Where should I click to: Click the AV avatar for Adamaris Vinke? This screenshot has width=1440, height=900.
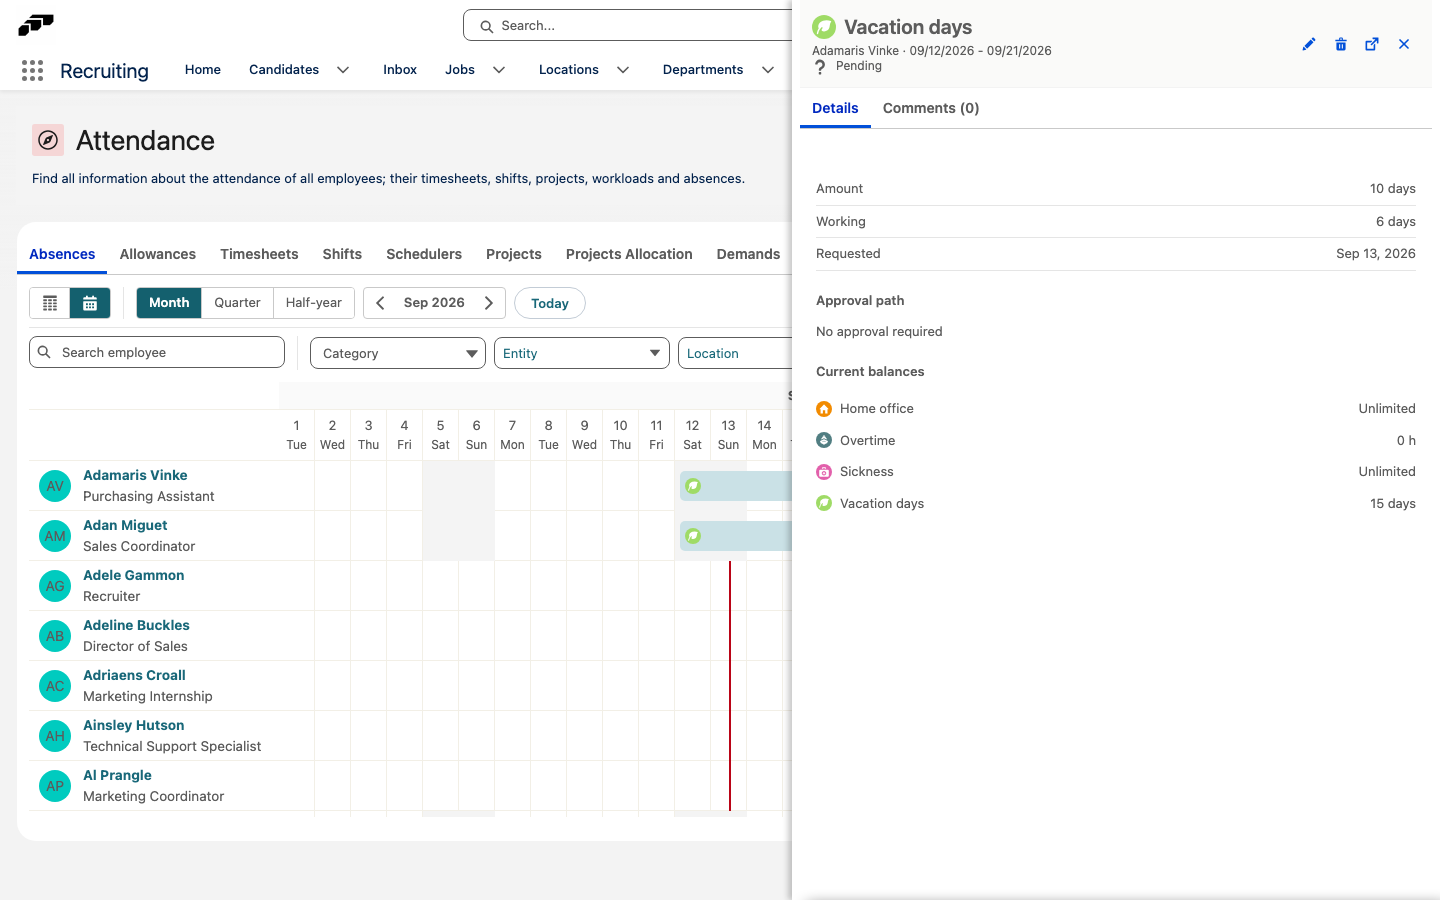click(x=55, y=486)
